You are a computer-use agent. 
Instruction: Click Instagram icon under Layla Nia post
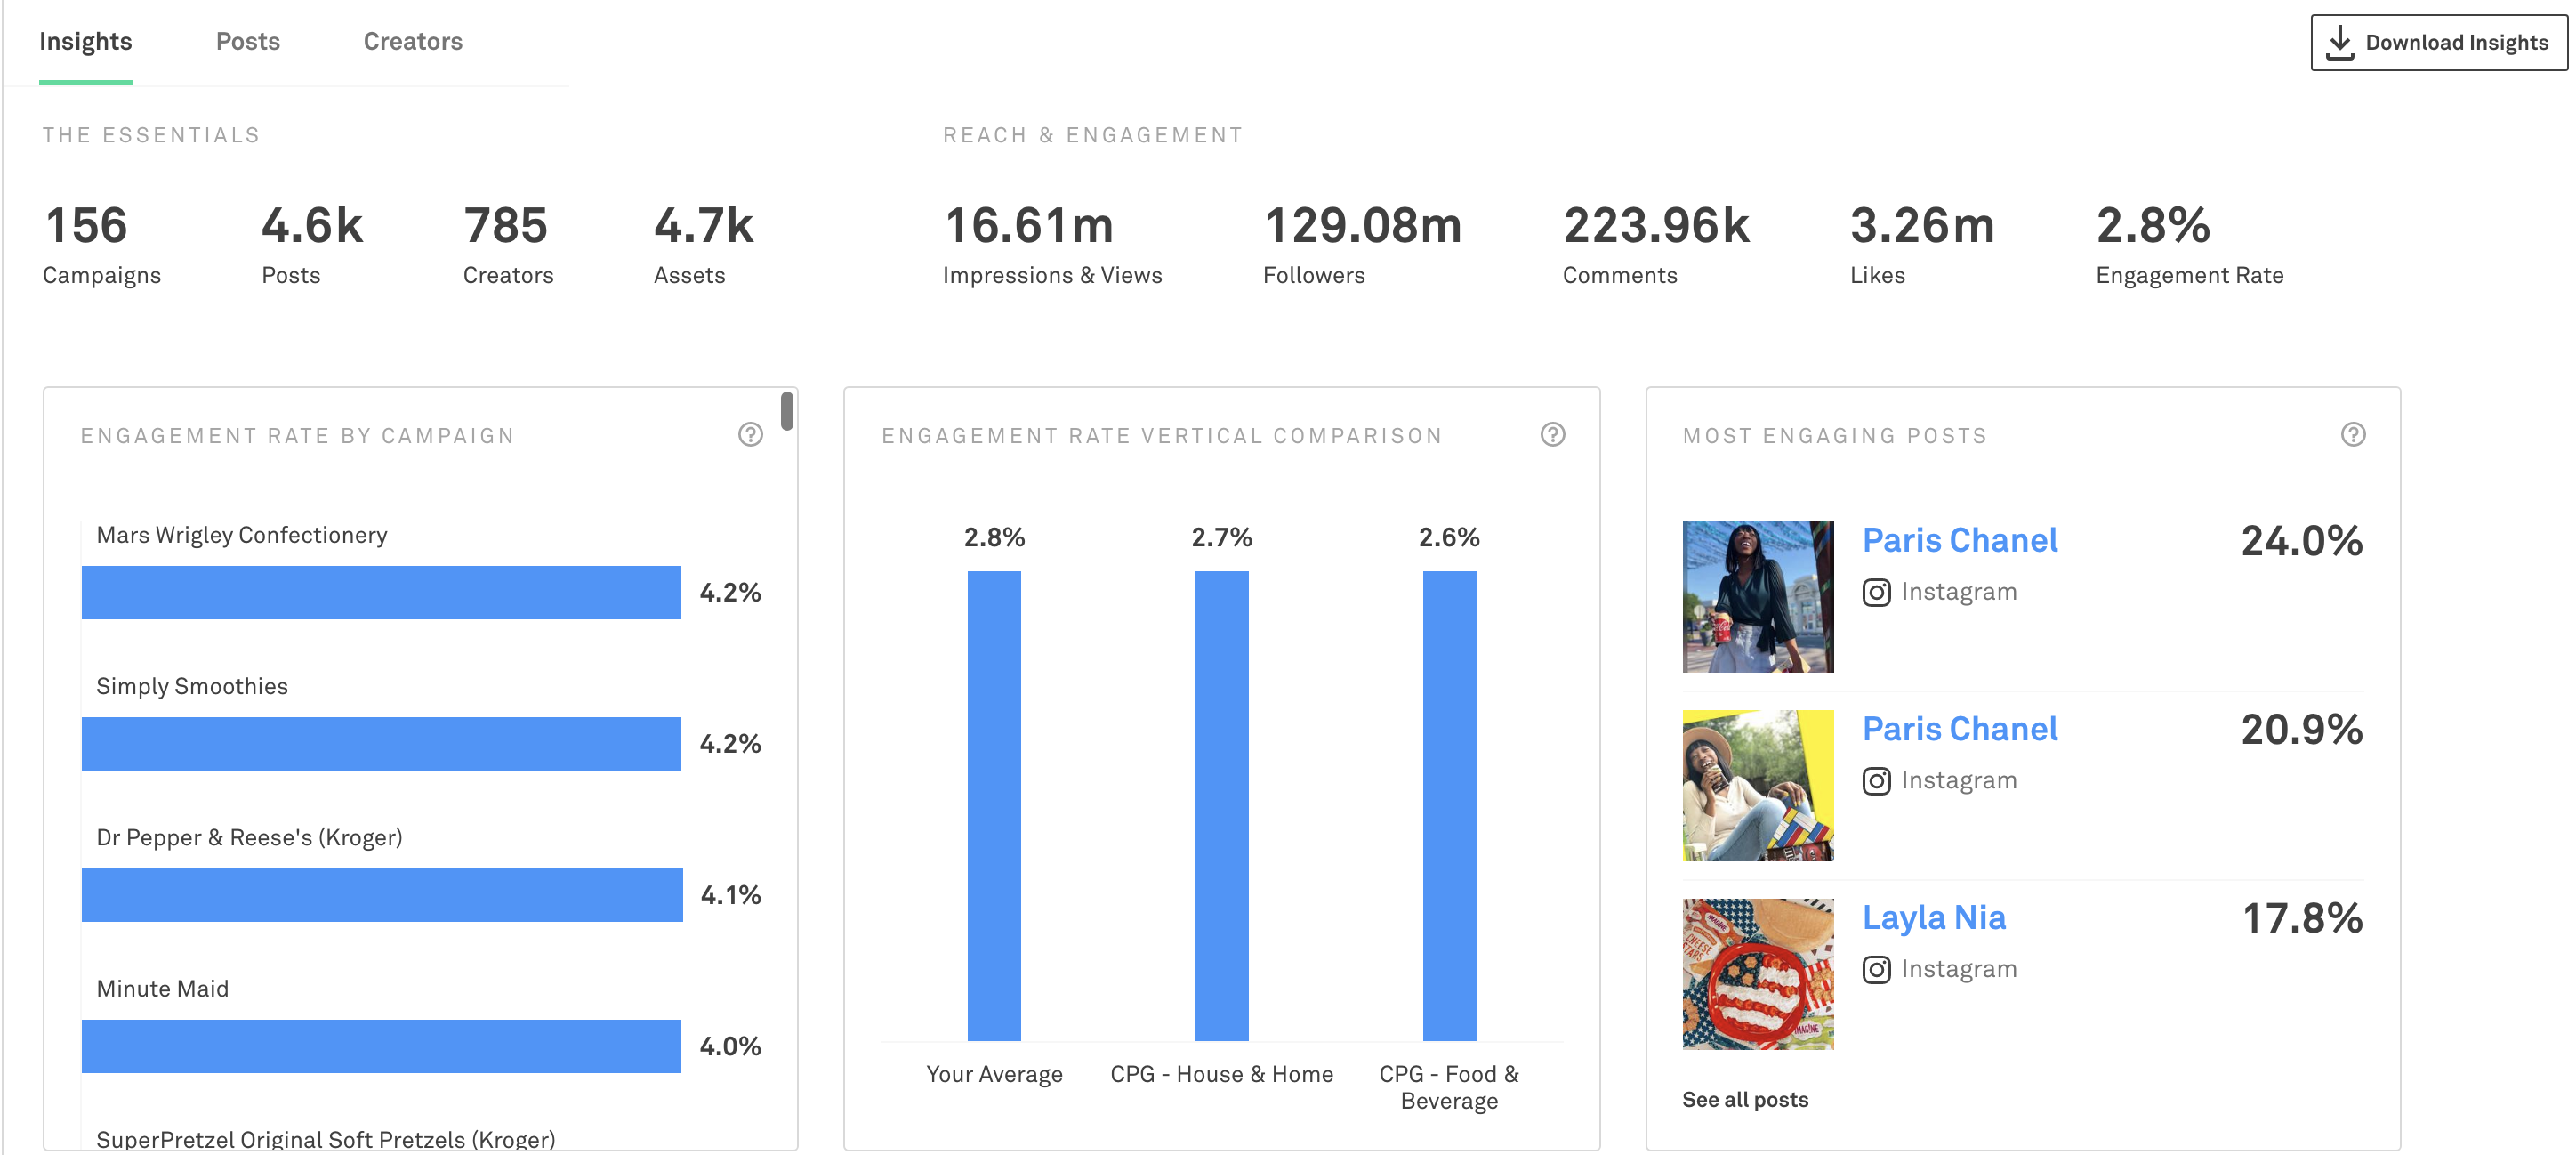pos(1876,970)
